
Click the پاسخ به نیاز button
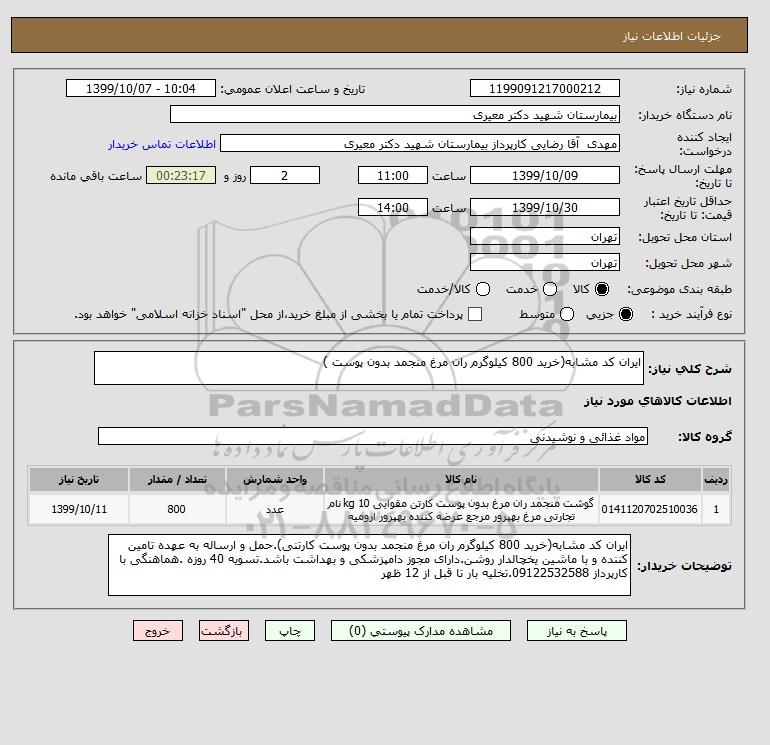(x=577, y=631)
